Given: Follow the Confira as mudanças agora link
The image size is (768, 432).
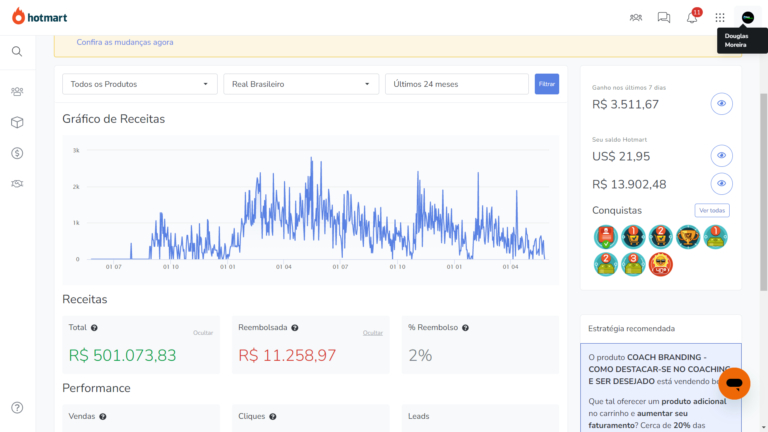Looking at the screenshot, I should click(125, 42).
